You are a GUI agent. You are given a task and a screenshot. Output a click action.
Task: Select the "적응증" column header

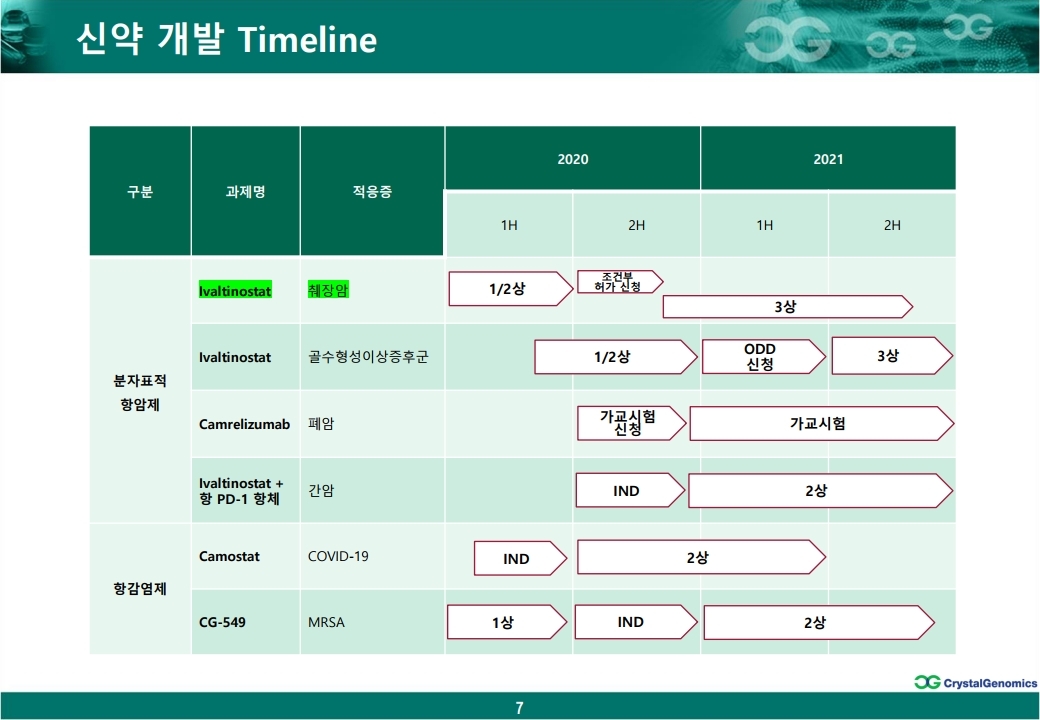pyautogui.click(x=372, y=192)
